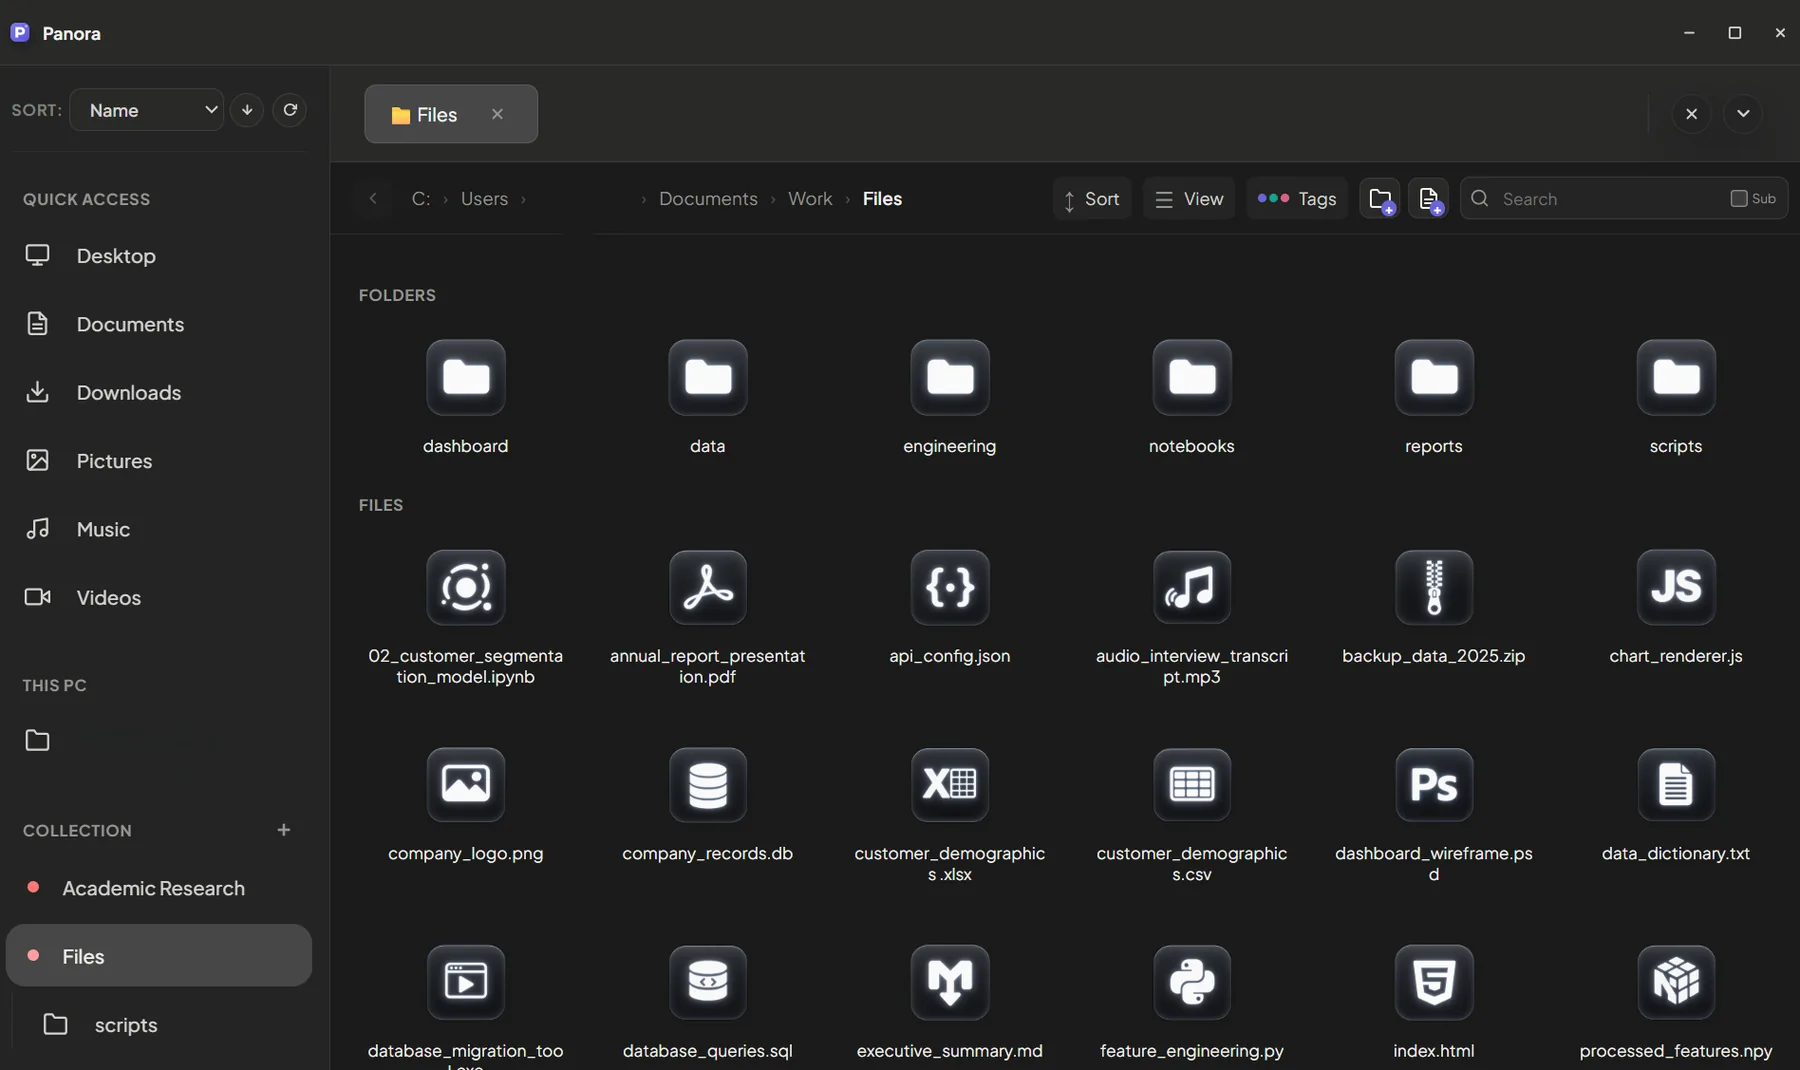
Task: Open the View options menu
Action: pos(1189,199)
